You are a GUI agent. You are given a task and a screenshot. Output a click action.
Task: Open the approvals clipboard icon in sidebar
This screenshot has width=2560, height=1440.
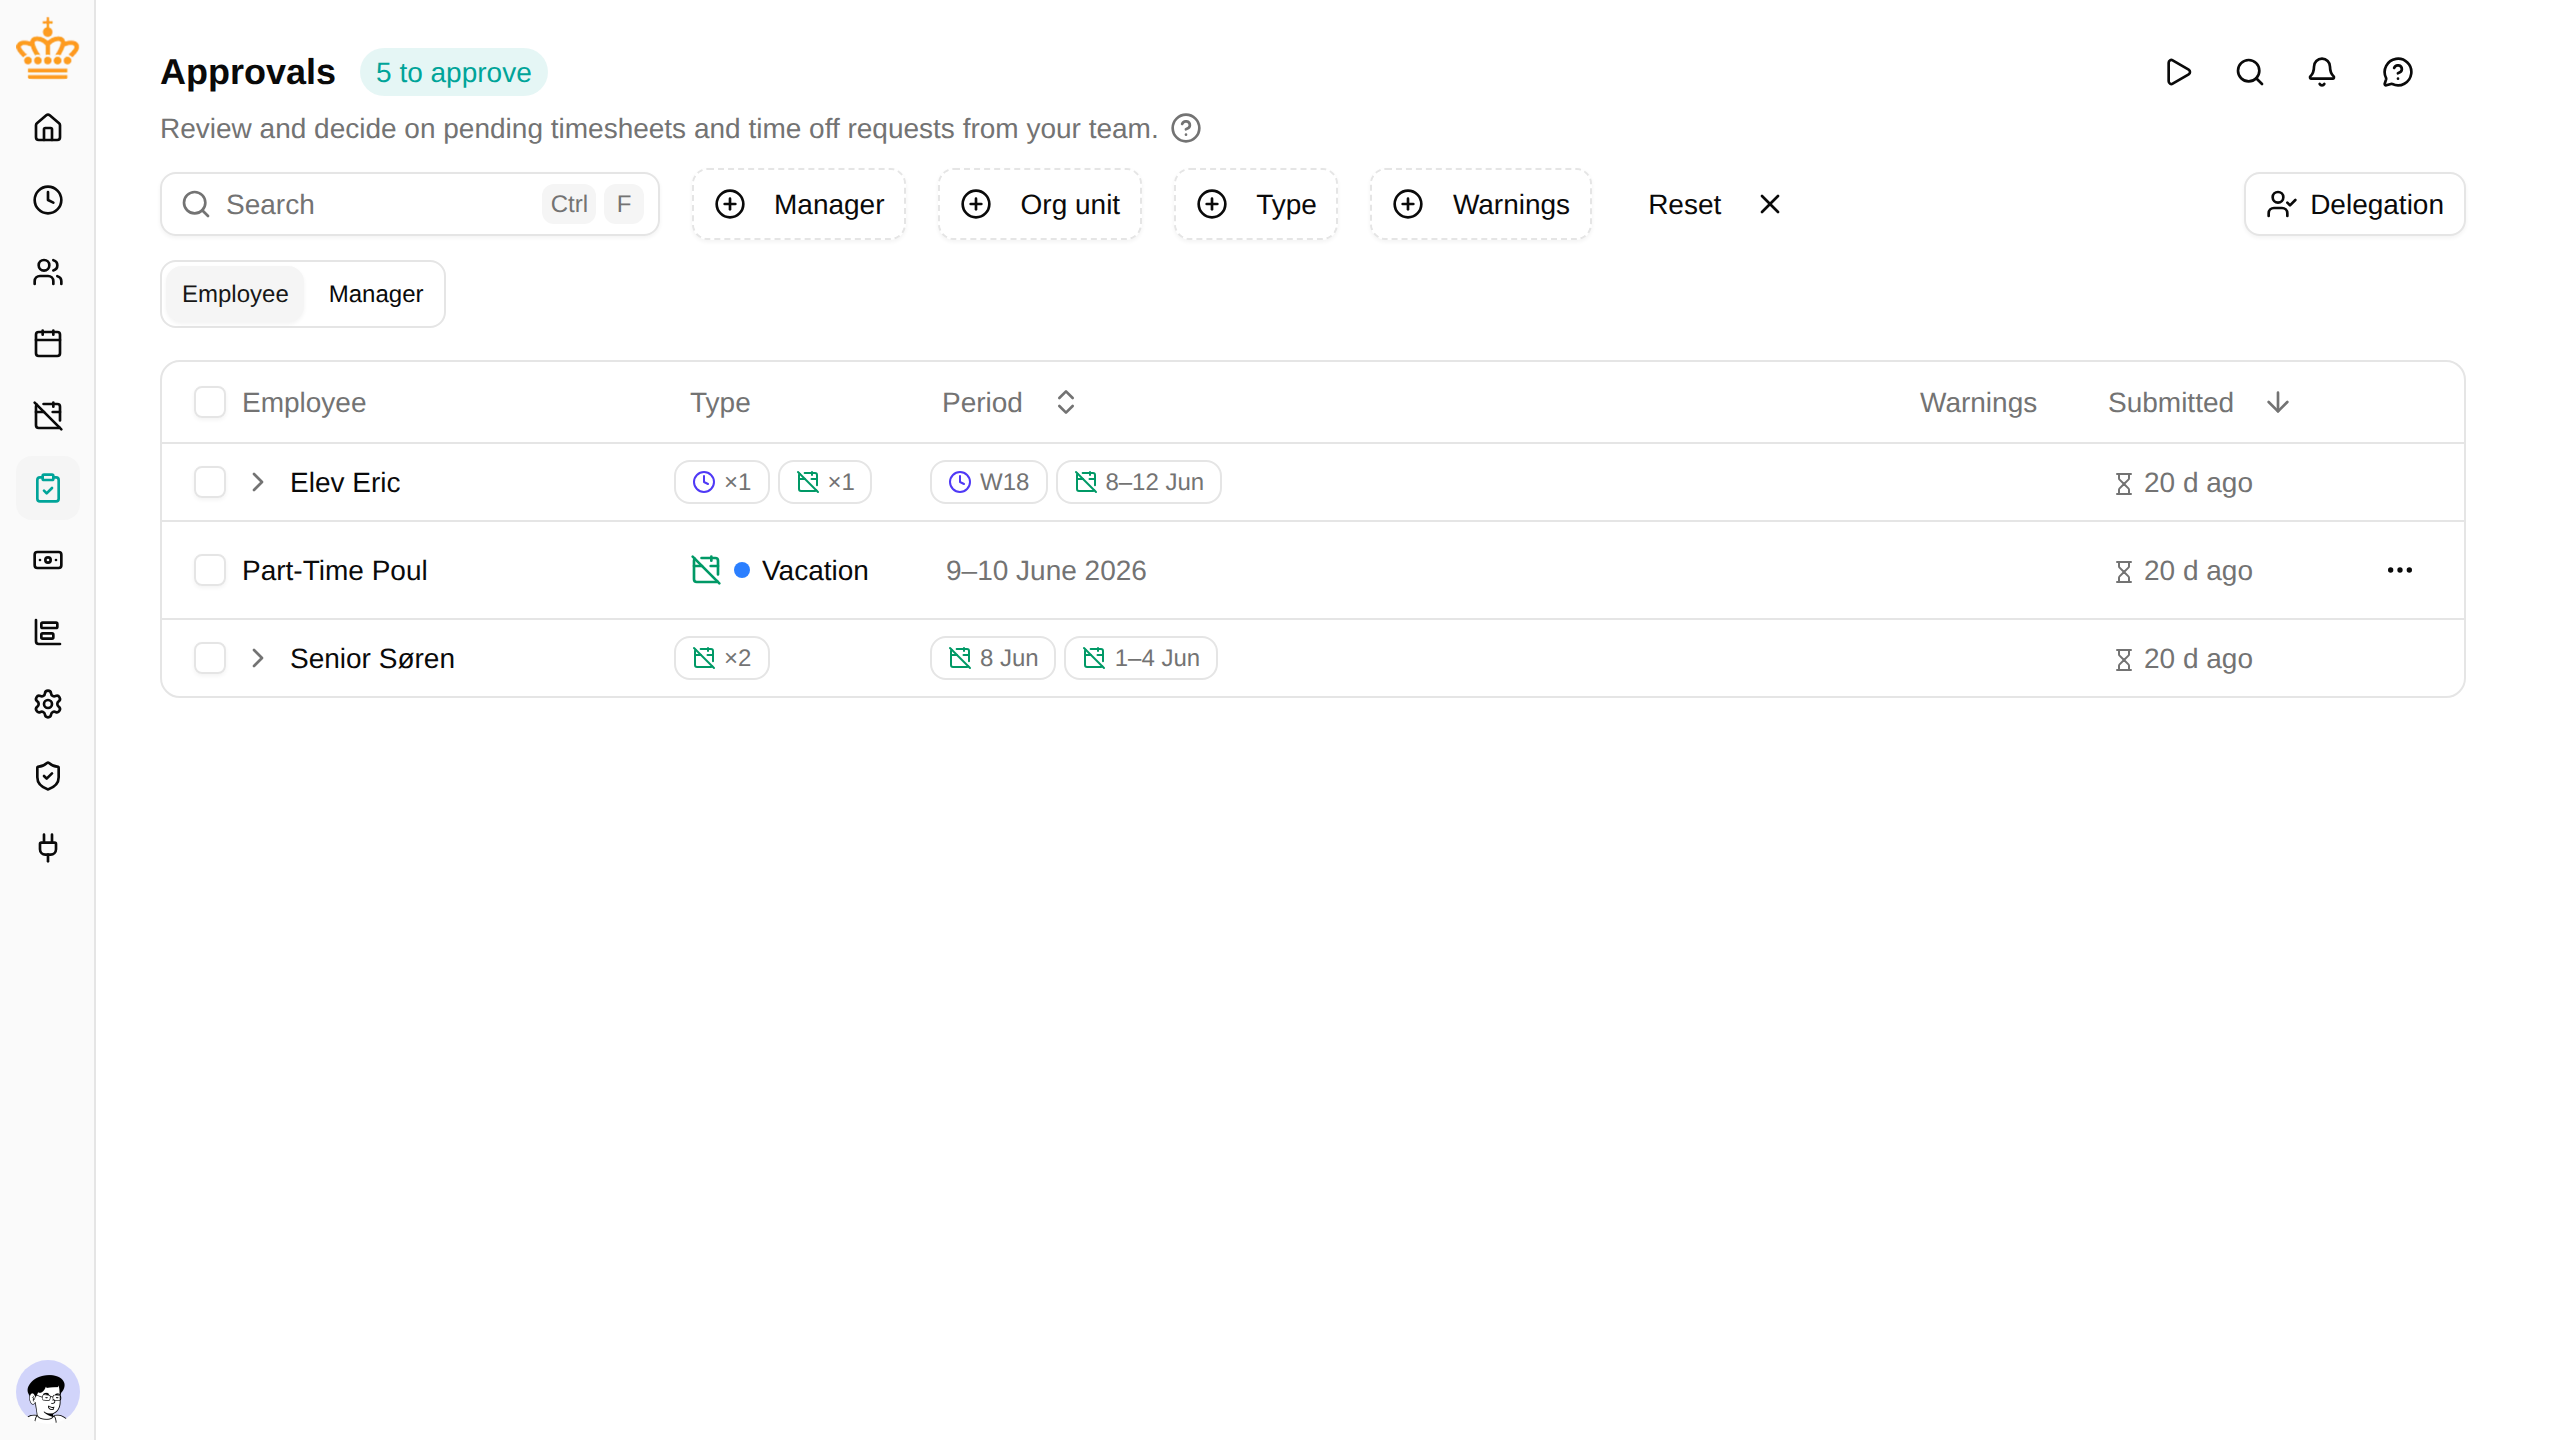[48, 488]
